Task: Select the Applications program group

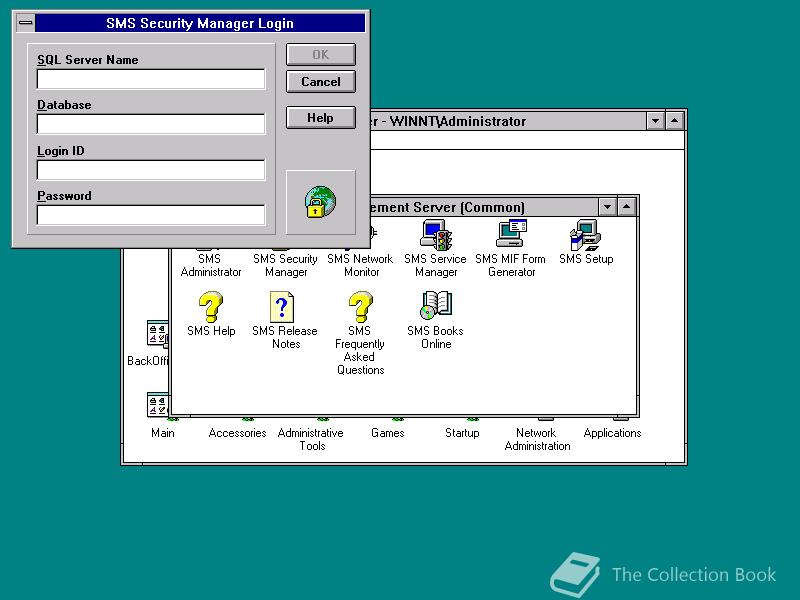Action: (612, 433)
